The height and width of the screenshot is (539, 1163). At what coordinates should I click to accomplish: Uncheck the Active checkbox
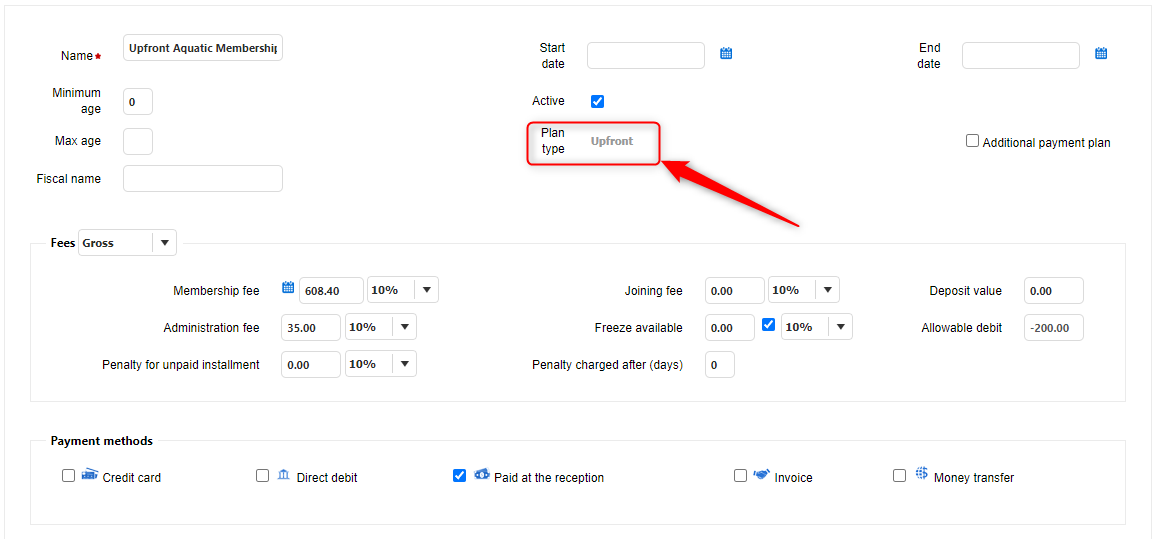tap(598, 101)
